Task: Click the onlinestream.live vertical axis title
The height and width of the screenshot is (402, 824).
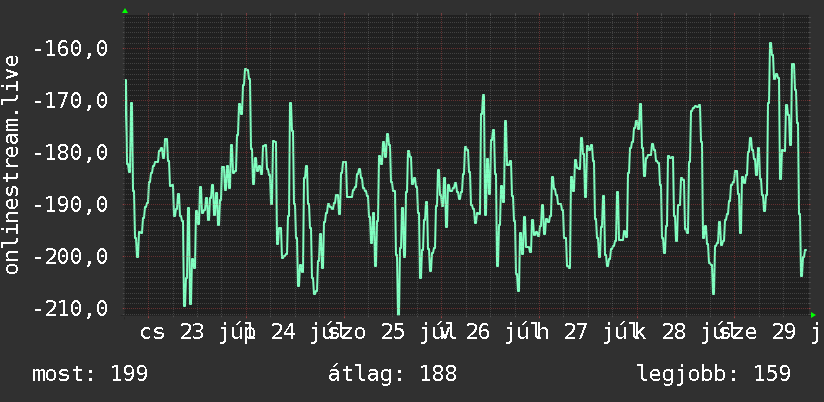Action: click(x=12, y=164)
